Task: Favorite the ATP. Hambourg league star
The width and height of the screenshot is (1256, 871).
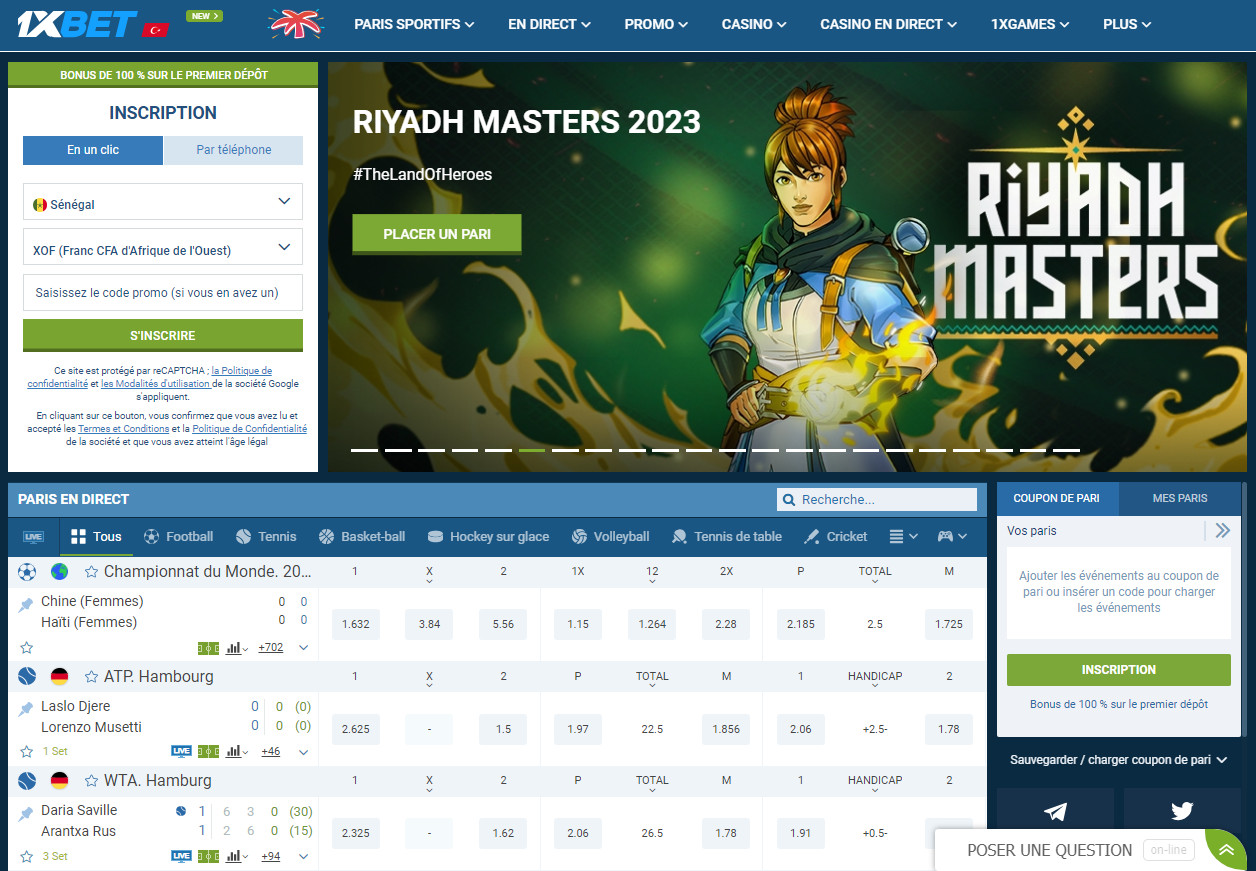Action: (91, 676)
